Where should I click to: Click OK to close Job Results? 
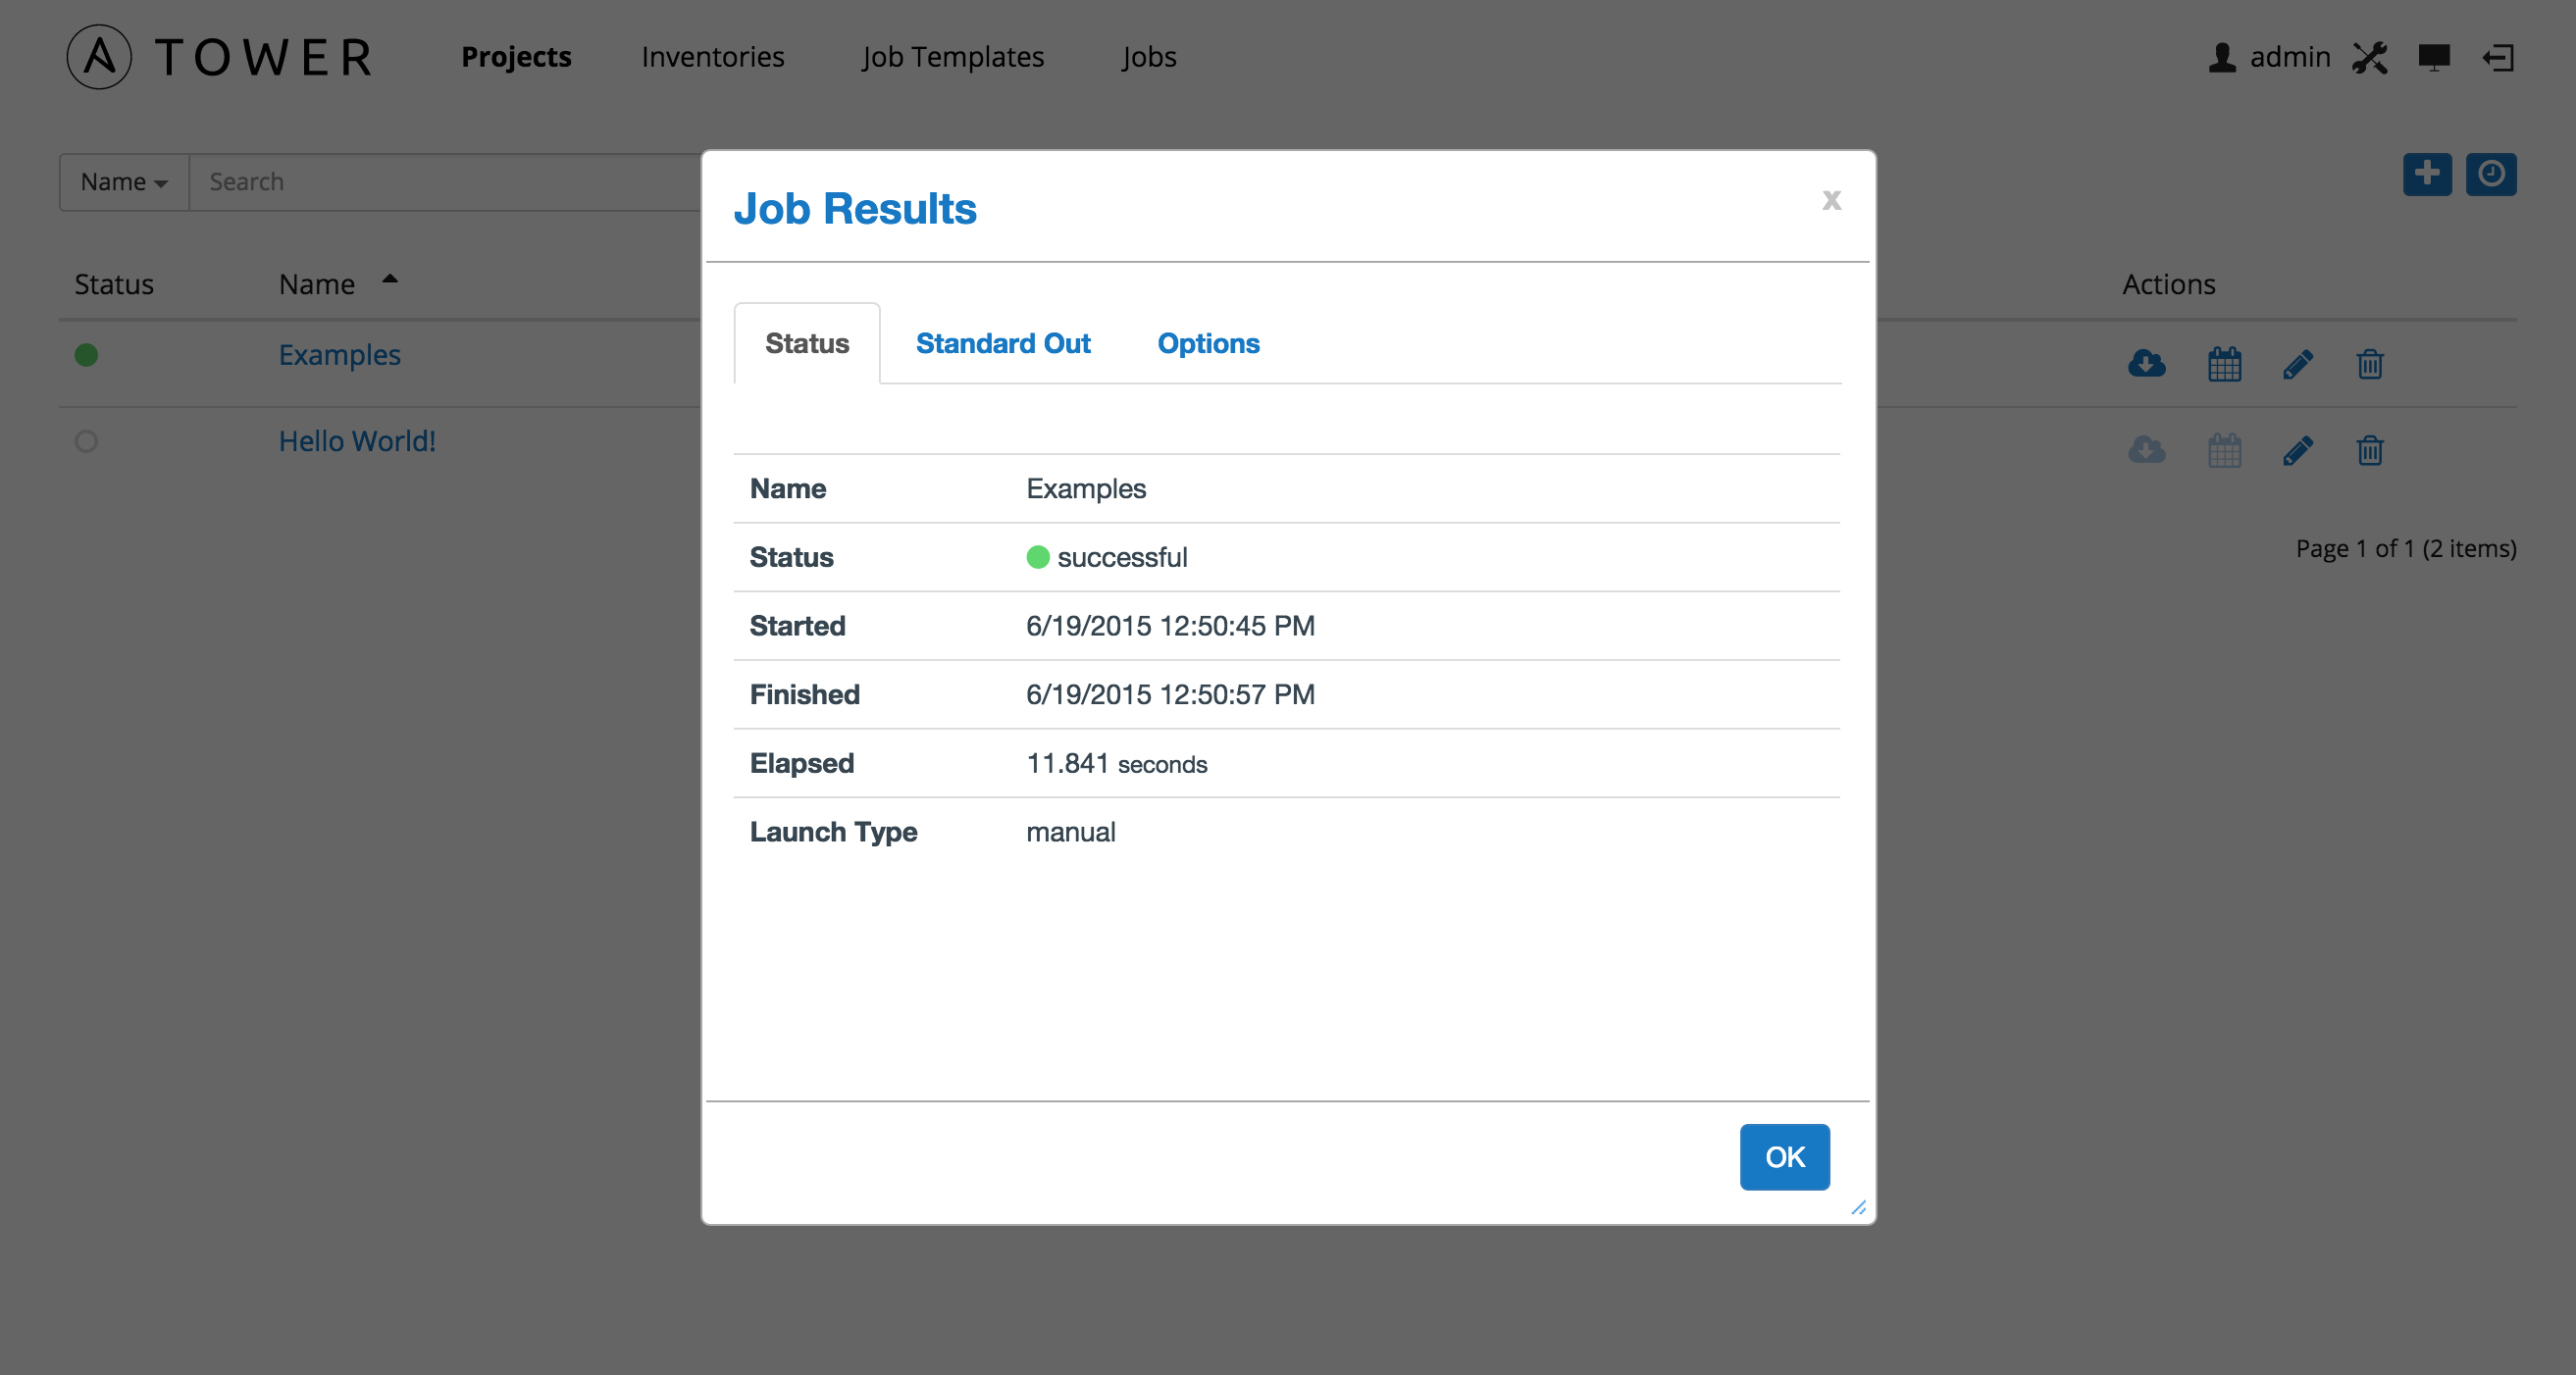coord(1783,1157)
